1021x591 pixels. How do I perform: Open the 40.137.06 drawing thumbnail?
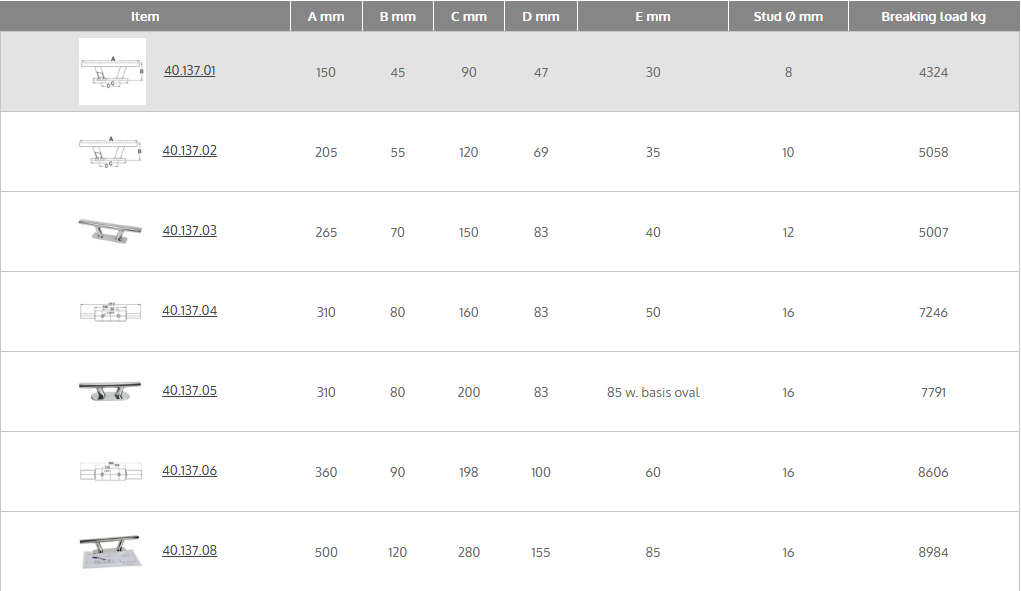click(110, 471)
